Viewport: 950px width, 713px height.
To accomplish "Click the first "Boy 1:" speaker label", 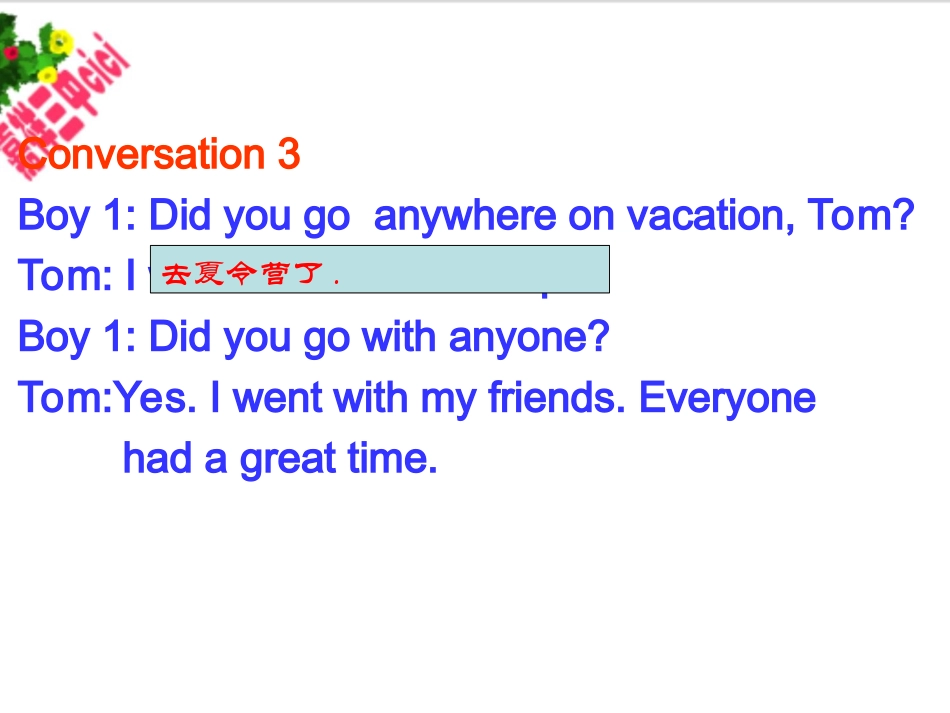I will click(76, 216).
